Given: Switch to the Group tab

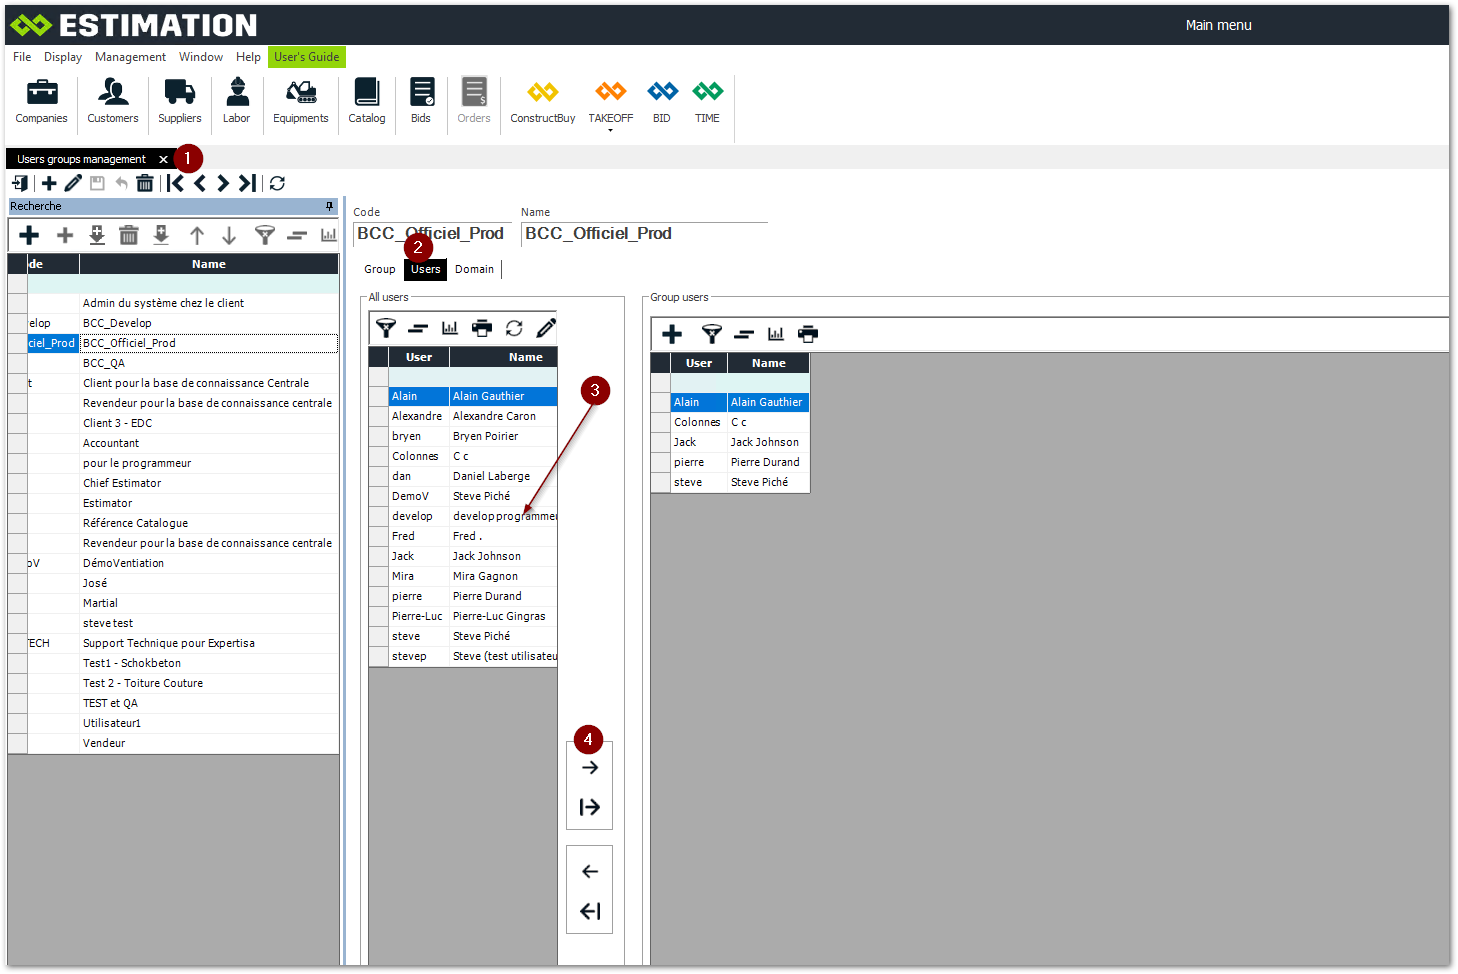Looking at the screenshot, I should pos(379,269).
